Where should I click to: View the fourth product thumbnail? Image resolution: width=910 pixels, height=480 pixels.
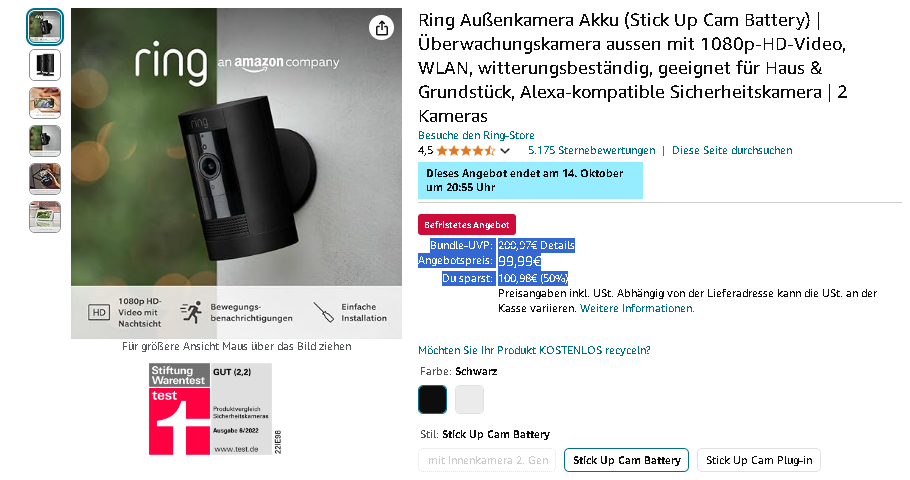(x=45, y=141)
